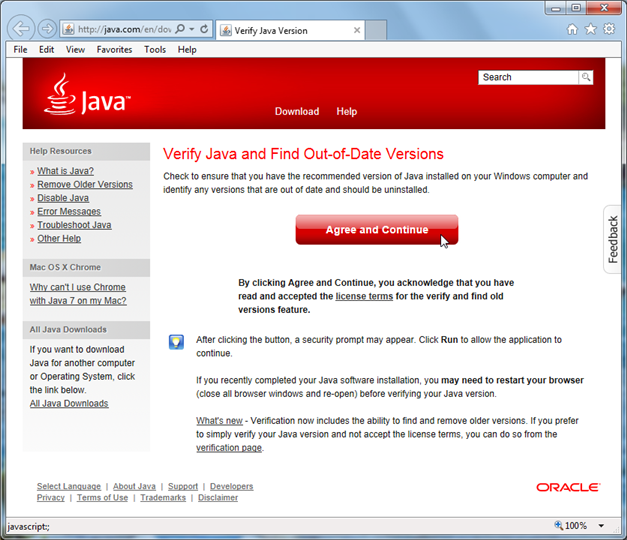Open the Support footer link
Viewport: 627px width, 540px height.
183,486
